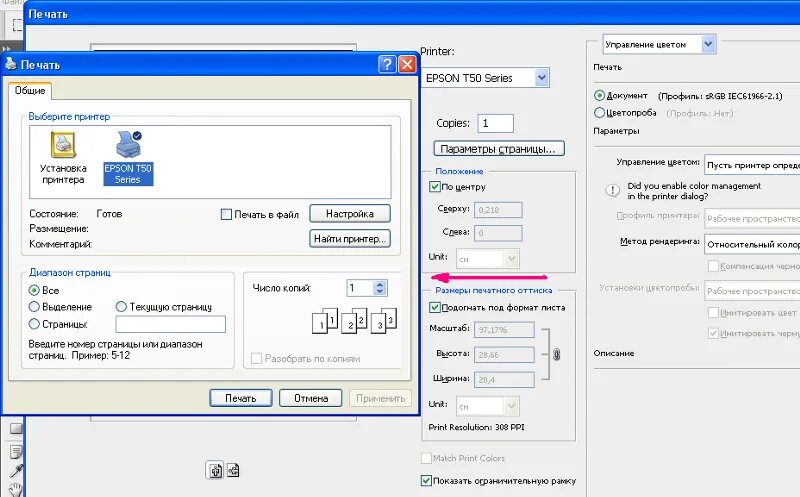Click the second orientation icon below preview

tap(233, 470)
